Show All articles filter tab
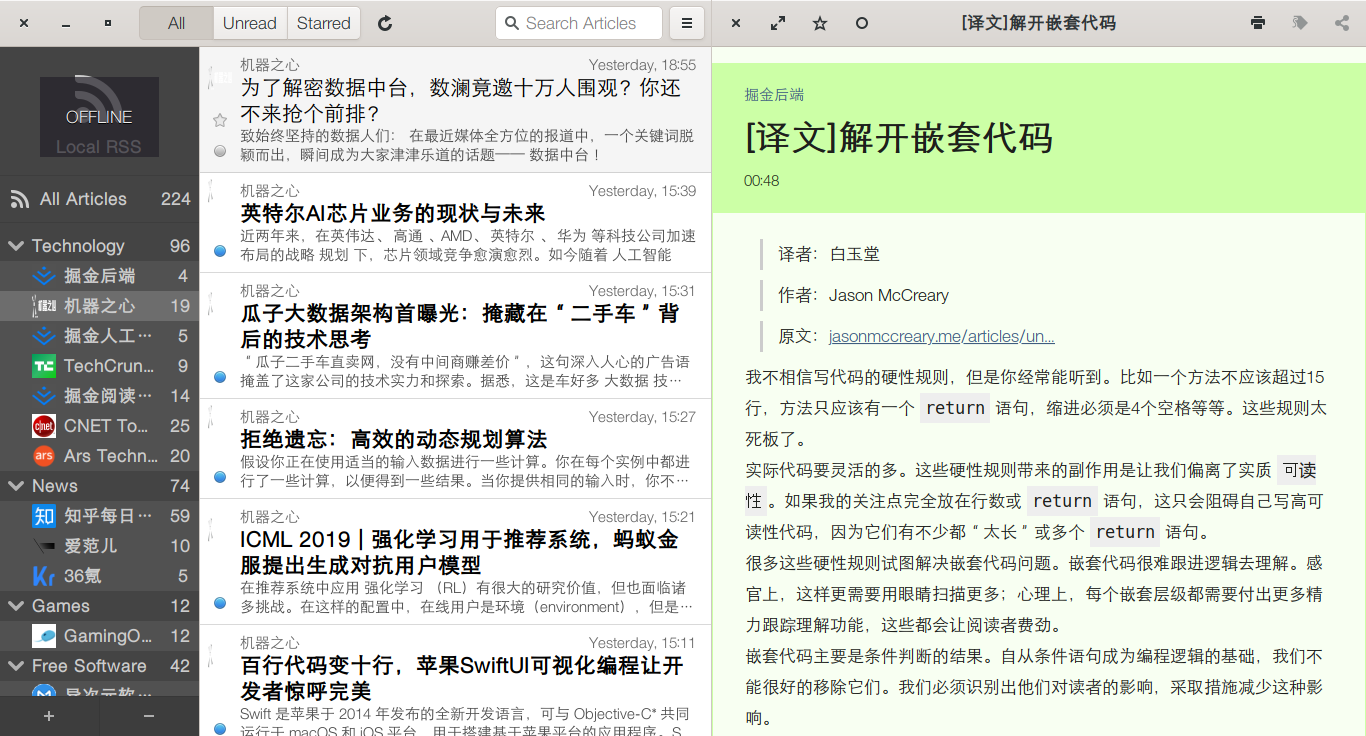Image resolution: width=1366 pixels, height=736 pixels. [176, 23]
